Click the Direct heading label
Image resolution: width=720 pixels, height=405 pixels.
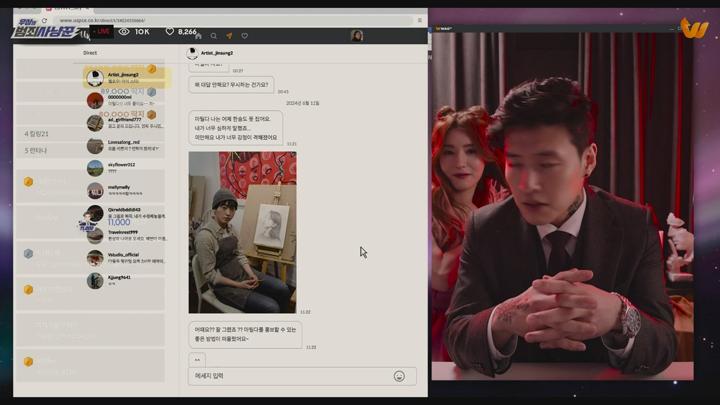tap(90, 53)
